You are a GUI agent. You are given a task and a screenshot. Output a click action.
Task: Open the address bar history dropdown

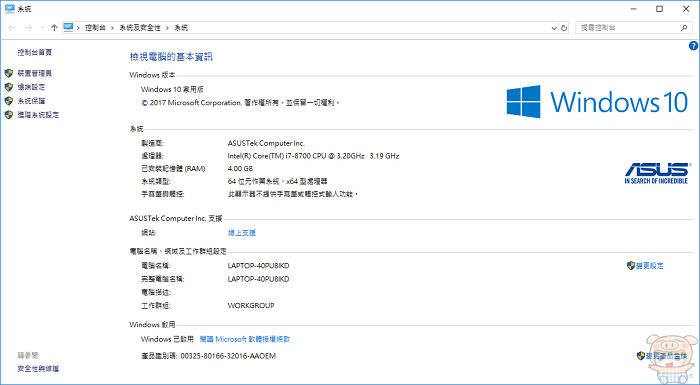click(x=554, y=28)
